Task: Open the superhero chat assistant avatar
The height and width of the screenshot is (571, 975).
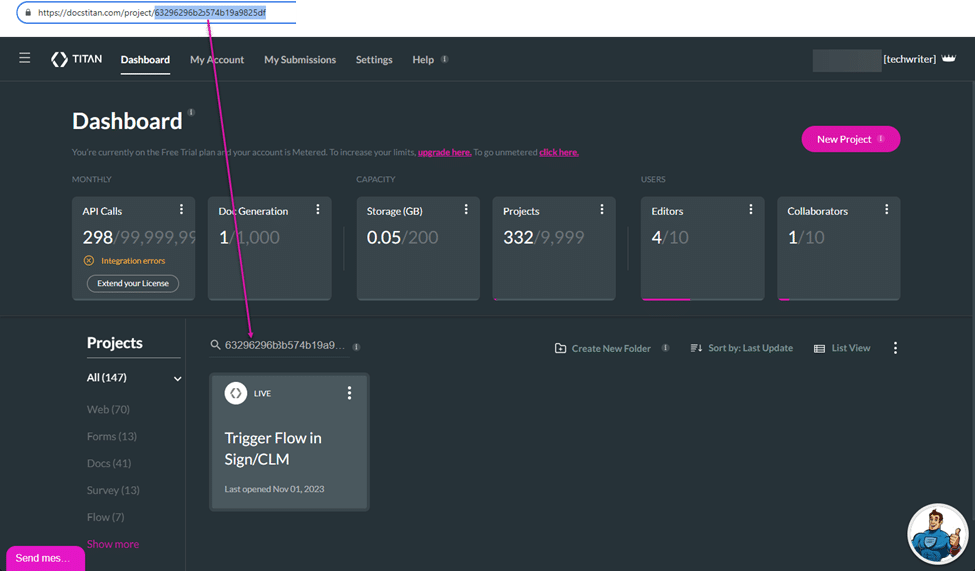Action: pos(938,534)
